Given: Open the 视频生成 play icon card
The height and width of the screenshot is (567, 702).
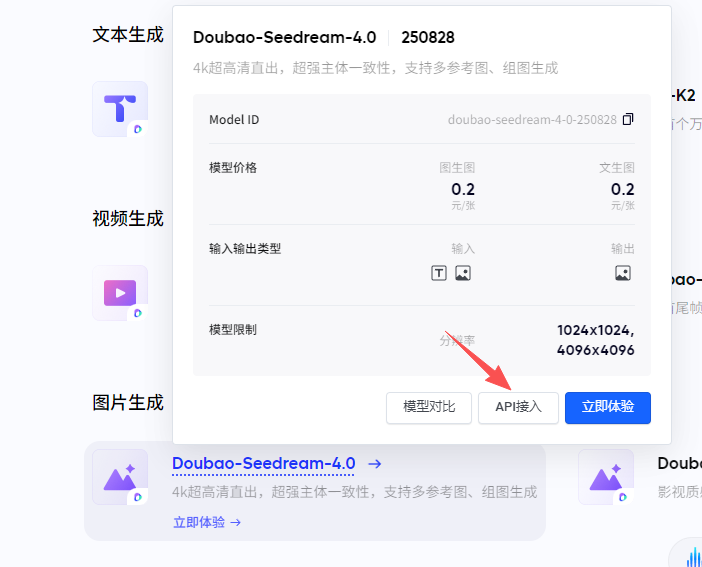Looking at the screenshot, I should (x=120, y=293).
